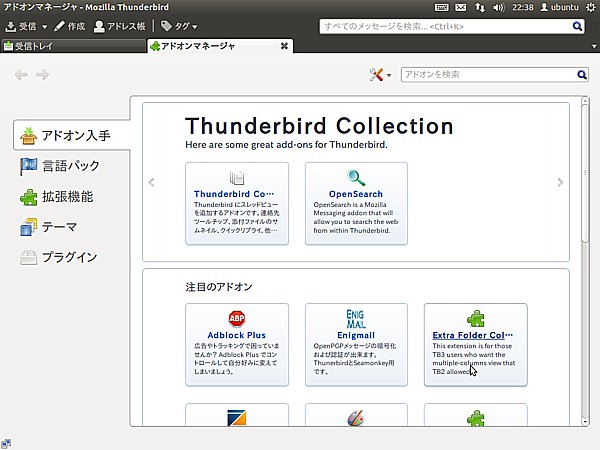The height and width of the screenshot is (450, 600).
Task: Select アドオン入手 category
Action: pyautogui.click(x=72, y=135)
